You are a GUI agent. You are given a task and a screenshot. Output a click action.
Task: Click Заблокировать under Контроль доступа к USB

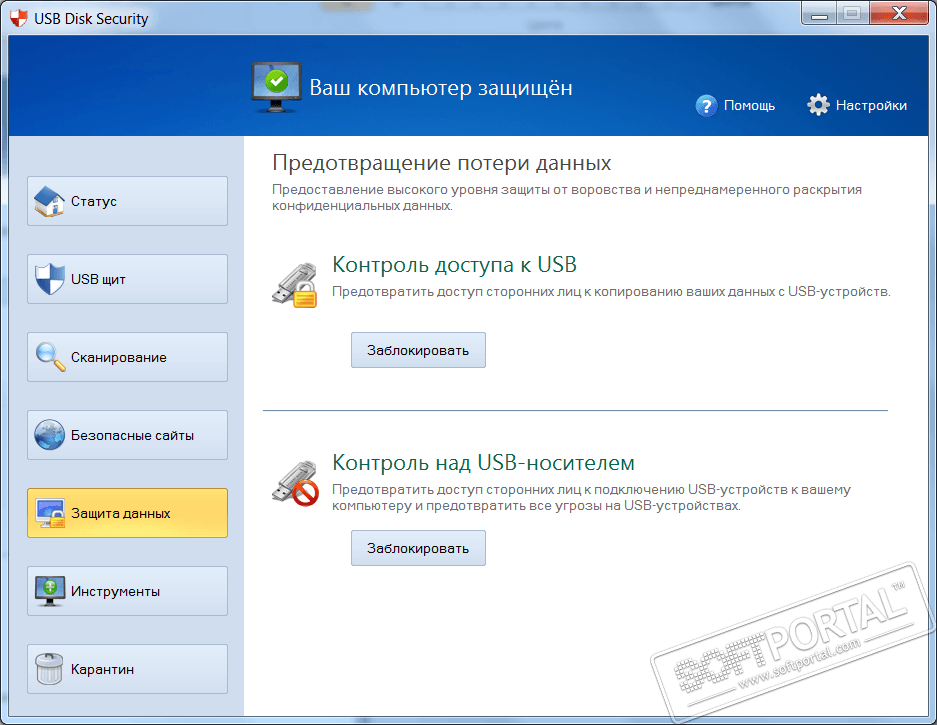coord(418,350)
